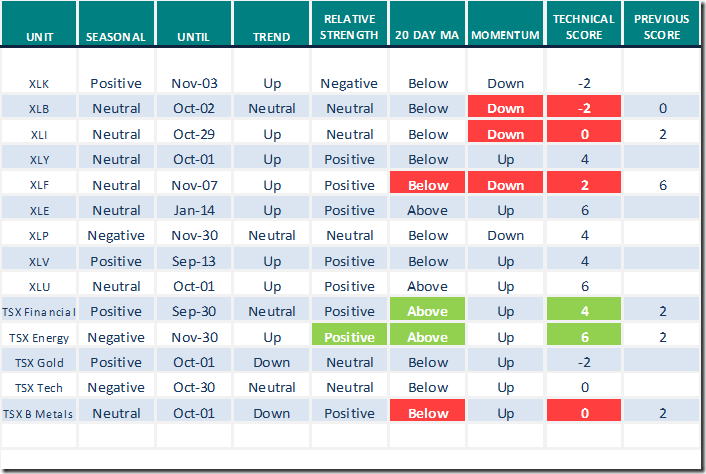Click the UNIT column header

coord(40,37)
